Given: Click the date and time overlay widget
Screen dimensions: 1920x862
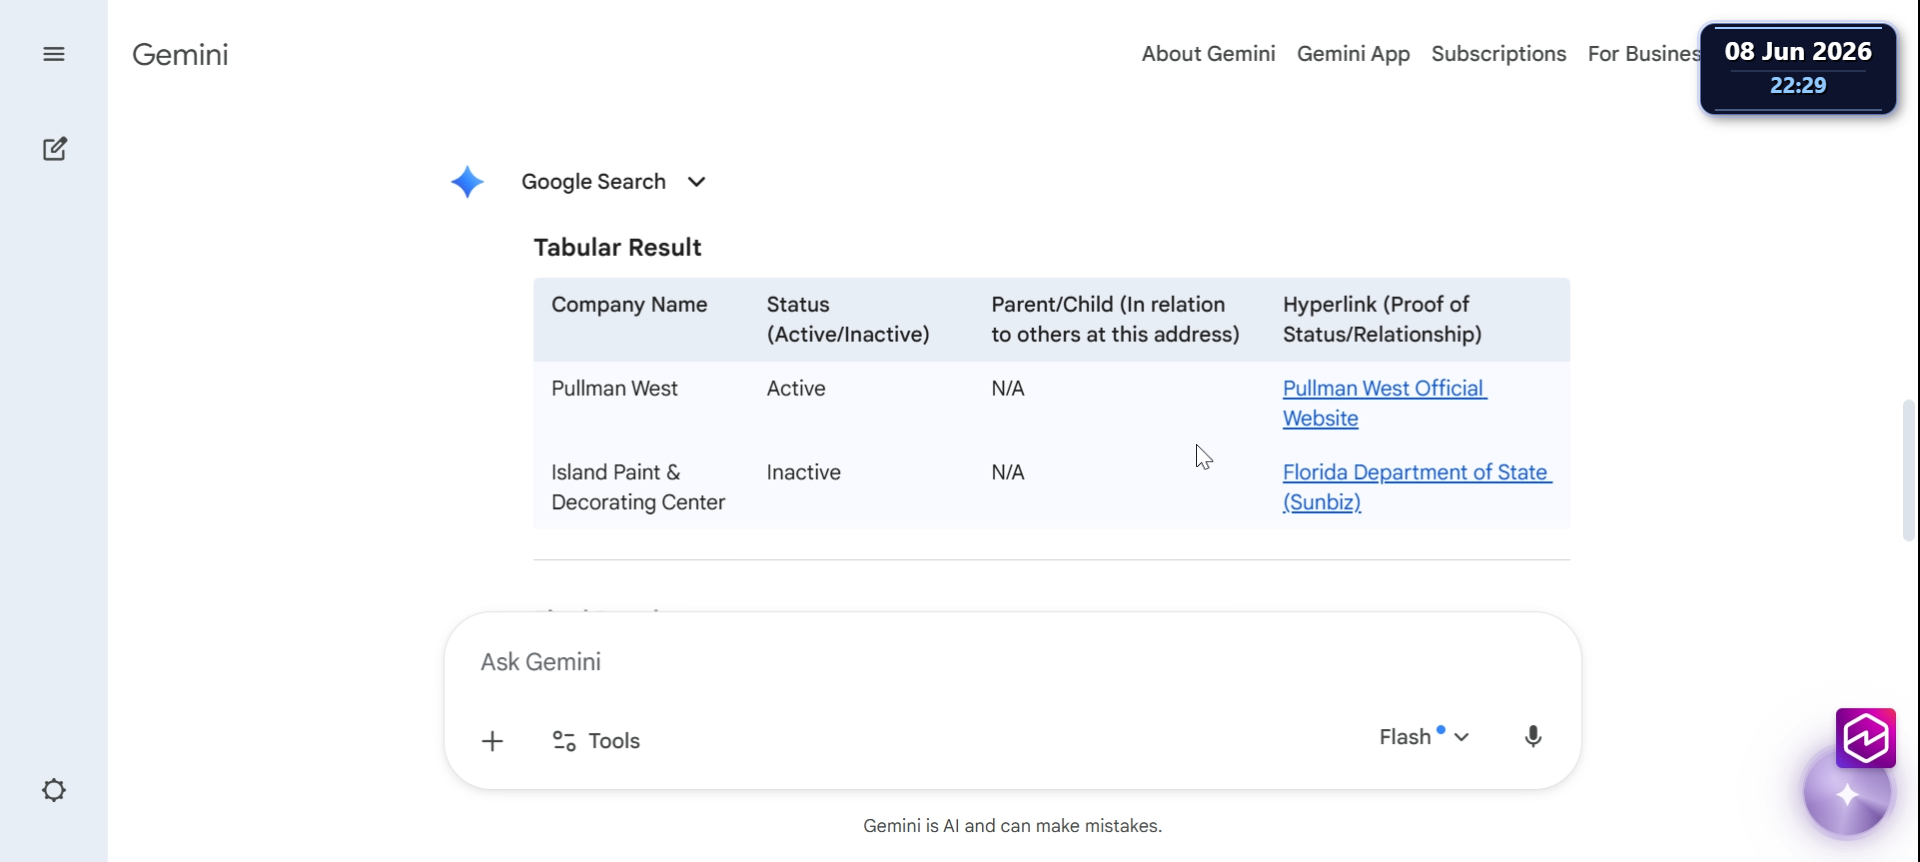Looking at the screenshot, I should [1798, 68].
